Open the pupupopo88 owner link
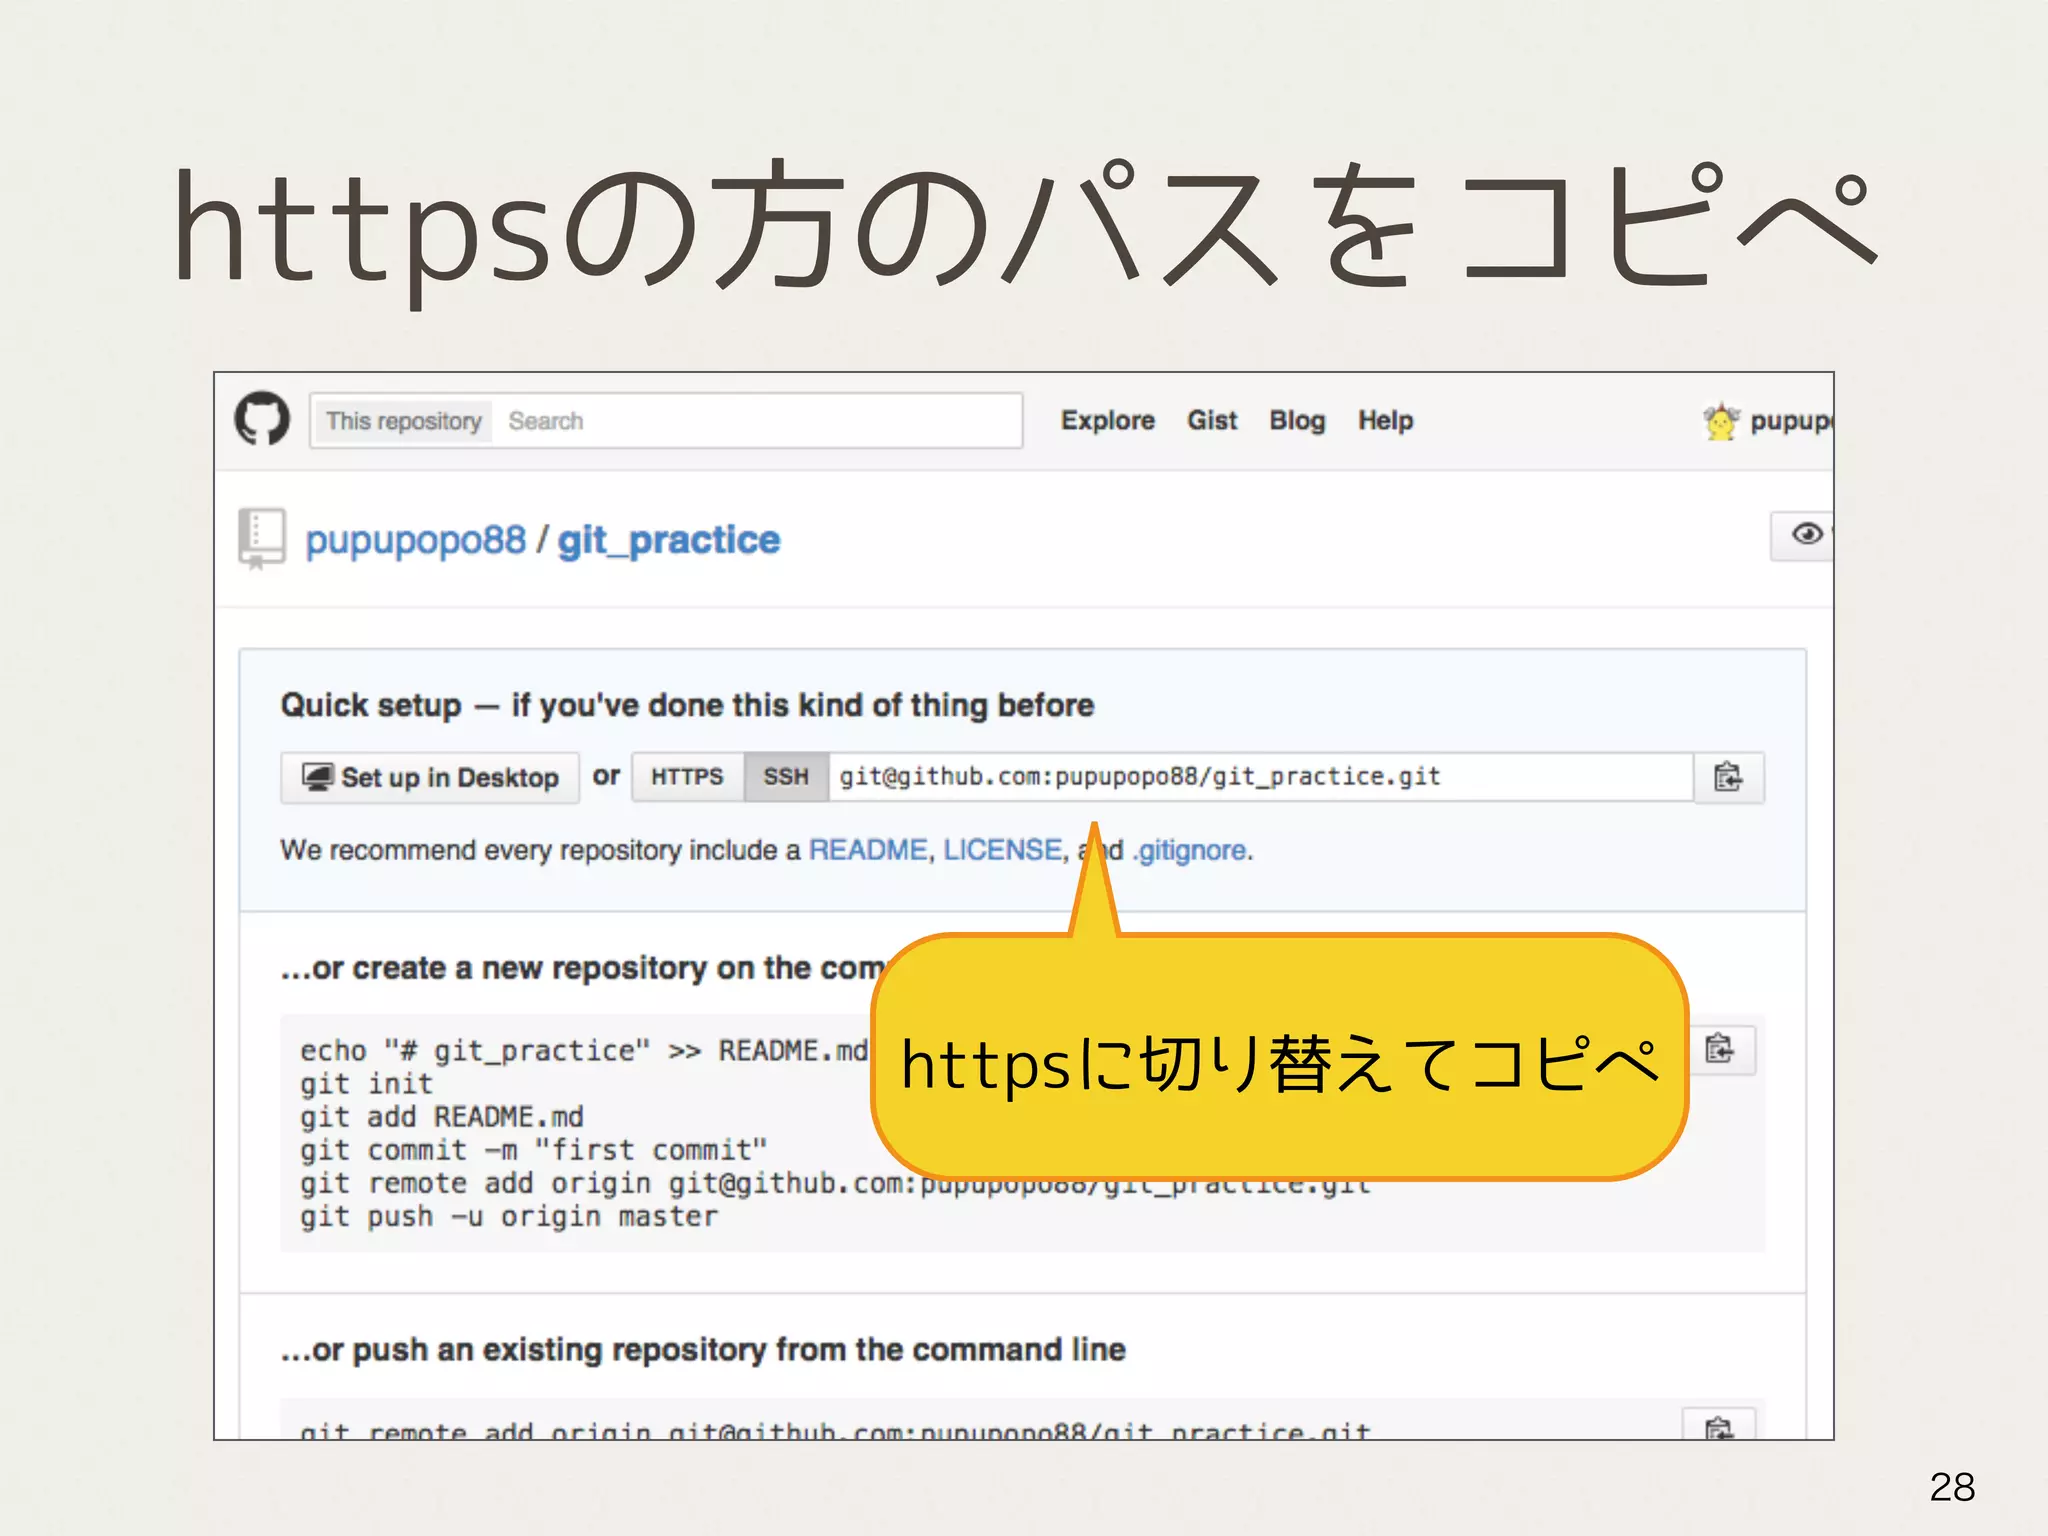The height and width of the screenshot is (1536, 2048). tap(415, 540)
